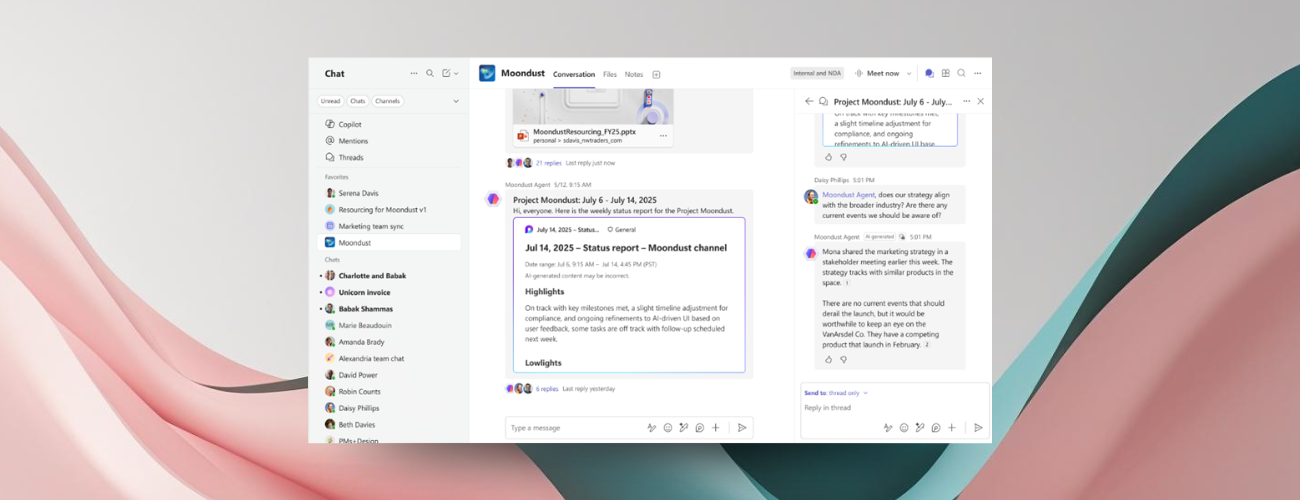Expand the Meet now dropdown arrow
1300x500 pixels.
(x=909, y=73)
